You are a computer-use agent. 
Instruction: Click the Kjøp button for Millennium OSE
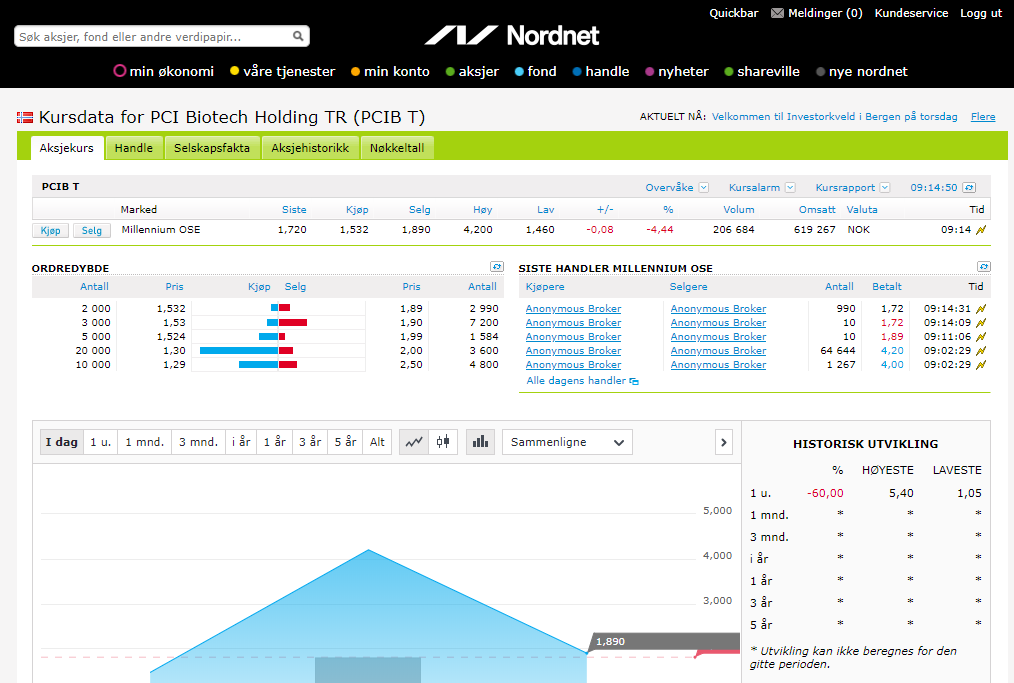click(50, 230)
